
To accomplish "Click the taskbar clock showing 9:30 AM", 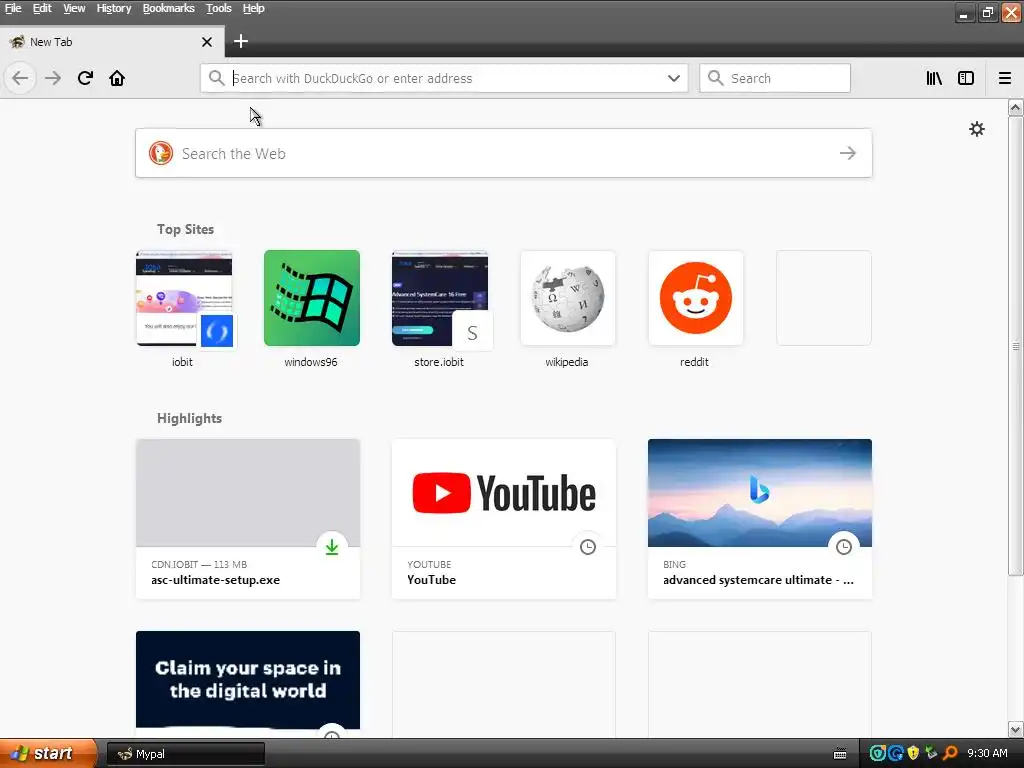I will coord(987,754).
